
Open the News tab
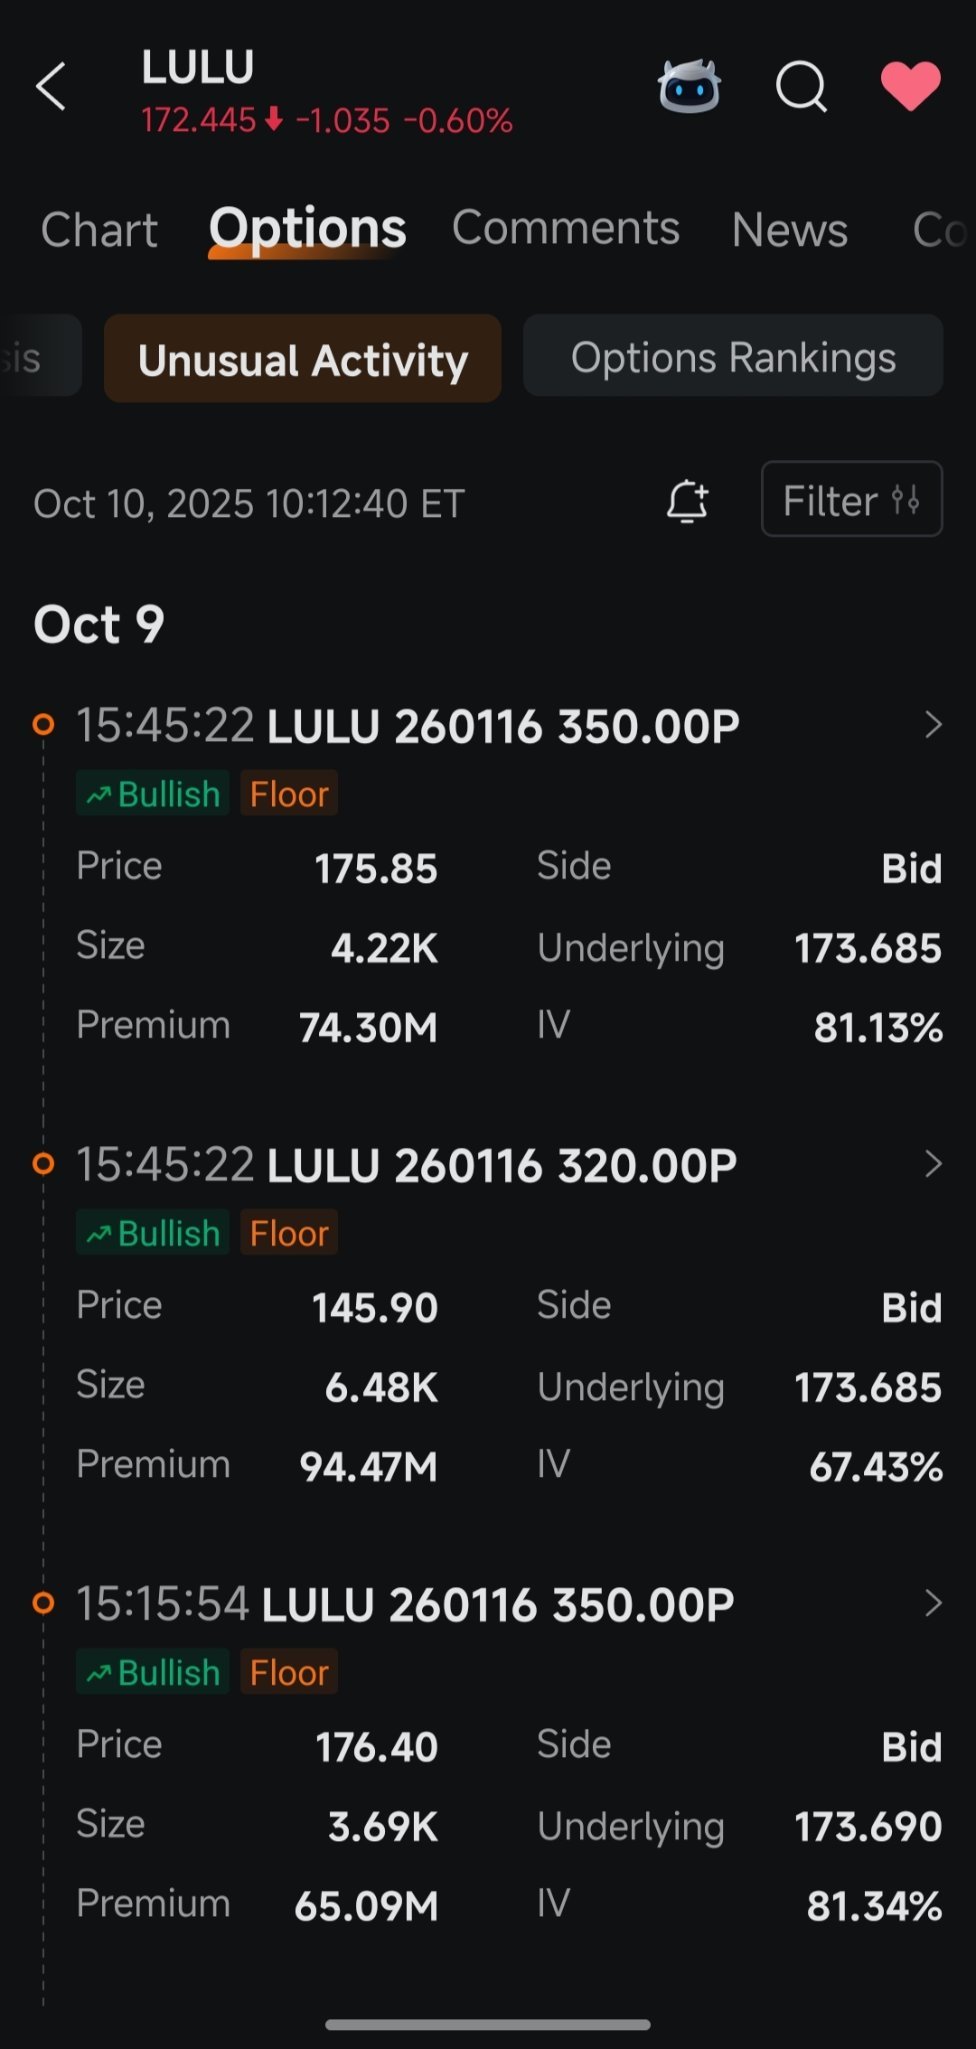click(790, 230)
